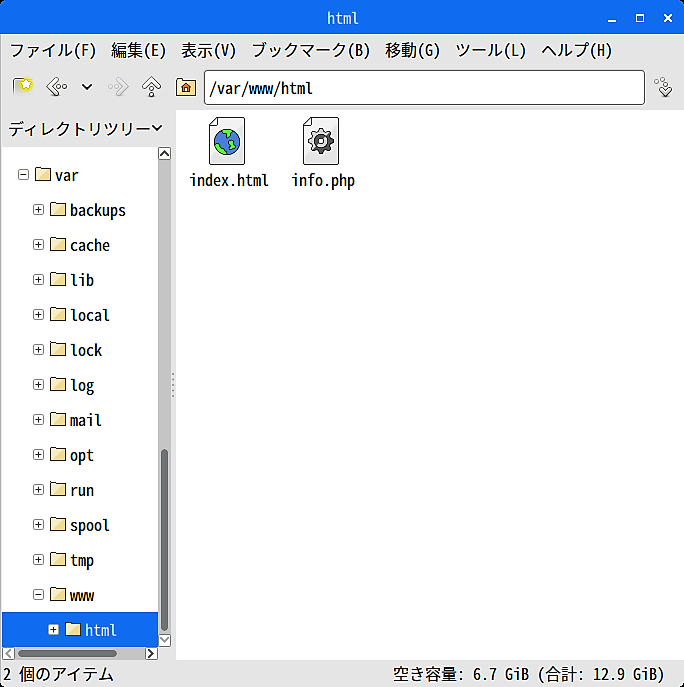Expand the lib tree node
This screenshot has width=684, height=687.
pyautogui.click(x=39, y=280)
